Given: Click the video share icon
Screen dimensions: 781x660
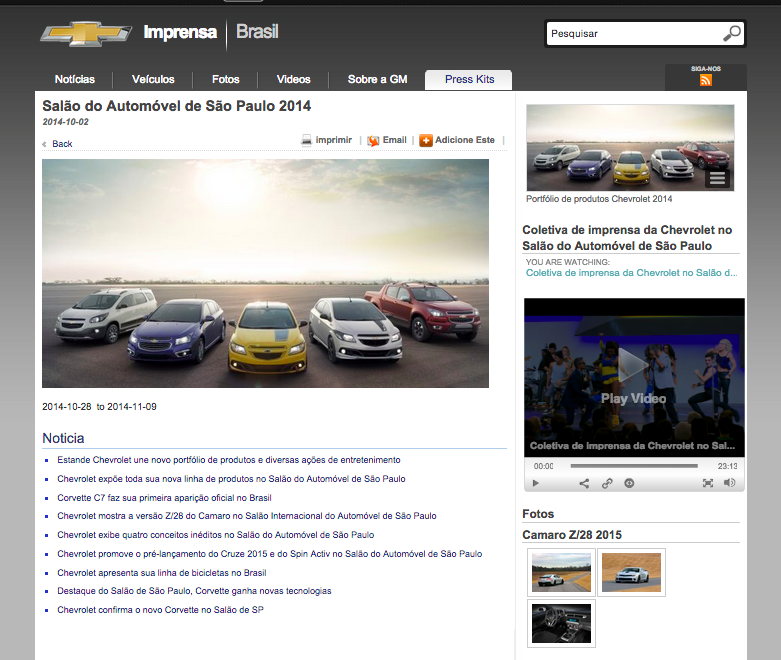Looking at the screenshot, I should (x=584, y=483).
